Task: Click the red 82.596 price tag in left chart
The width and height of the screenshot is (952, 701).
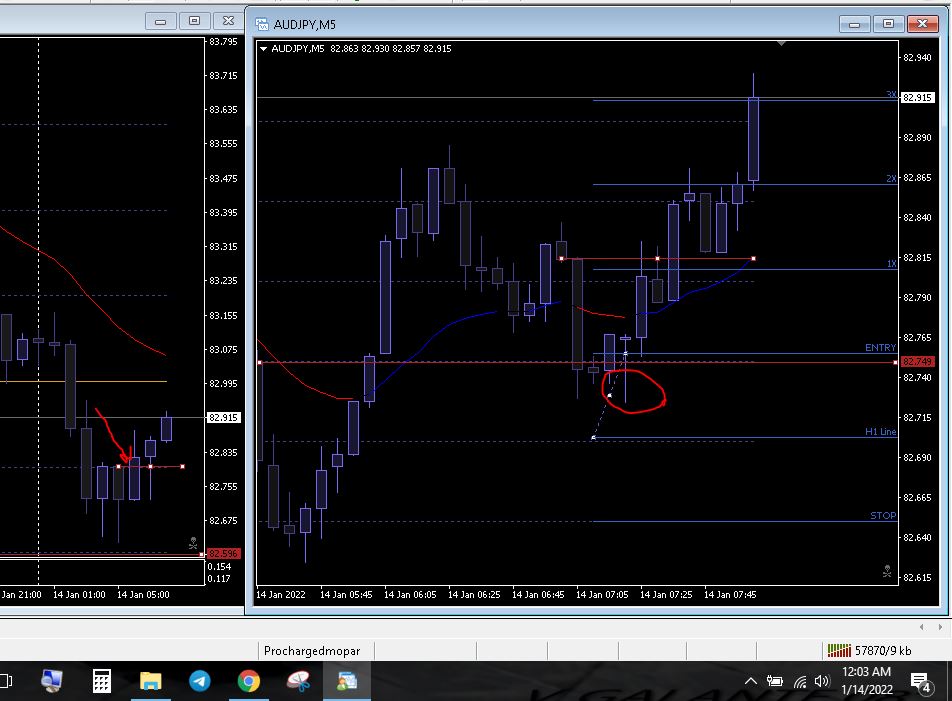Action: pyautogui.click(x=223, y=554)
